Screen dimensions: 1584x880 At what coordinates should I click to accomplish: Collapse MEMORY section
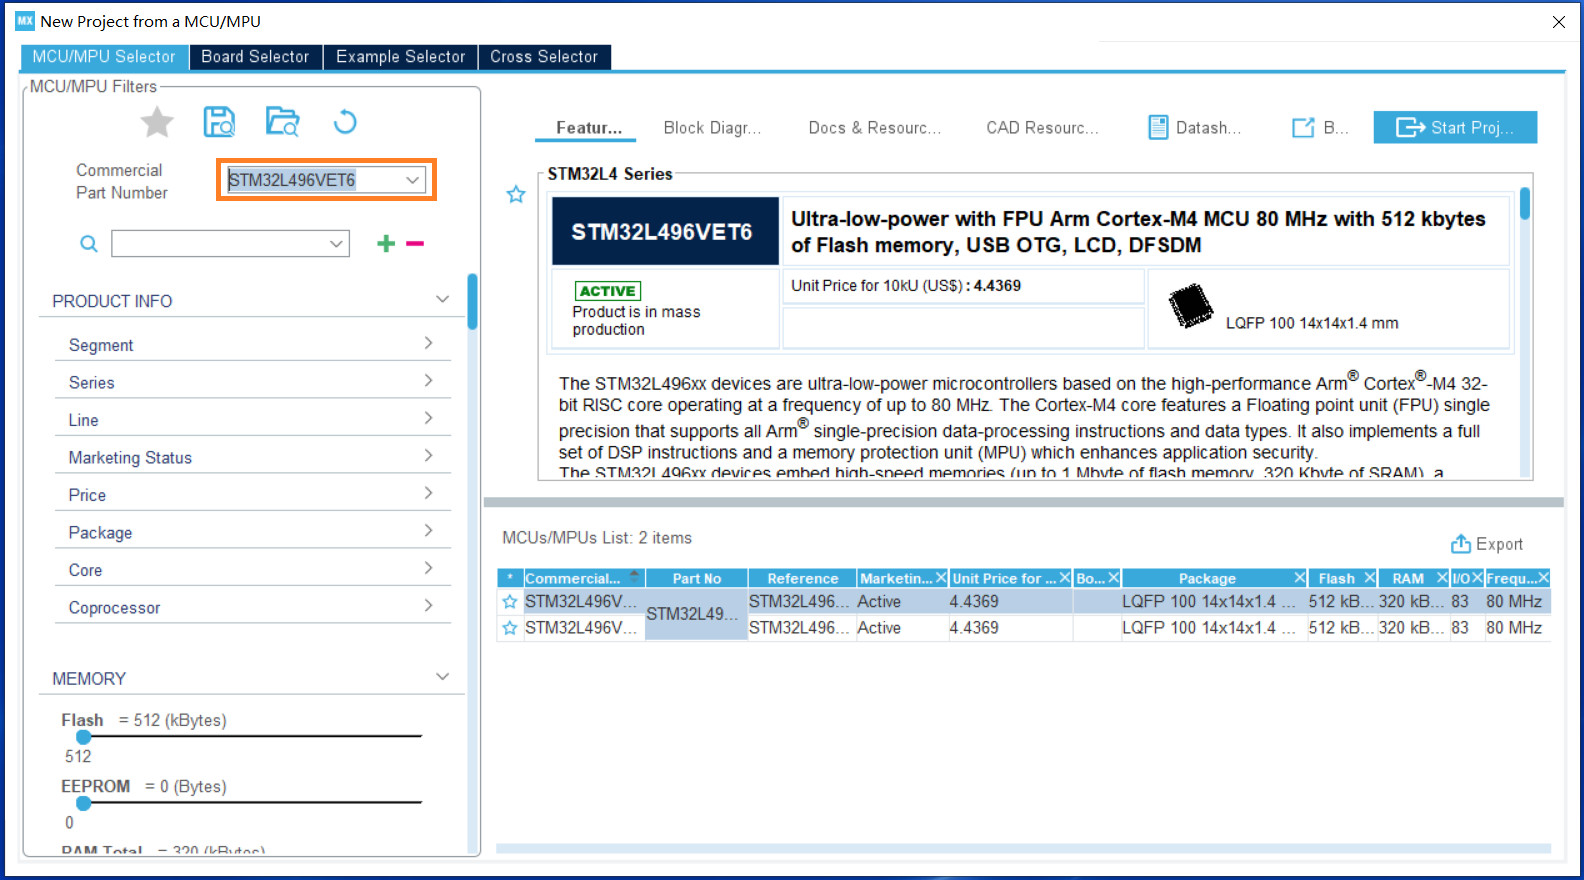pos(443,677)
